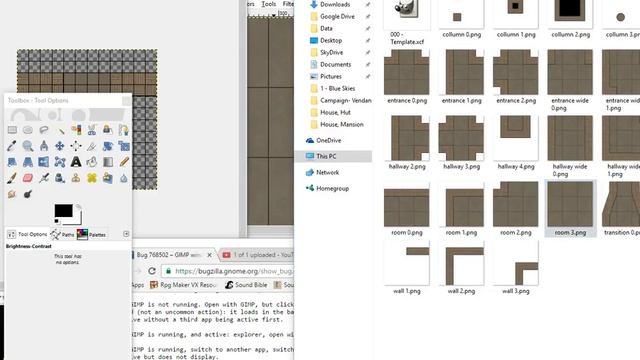Pick the Paintbrush tool

(12, 178)
